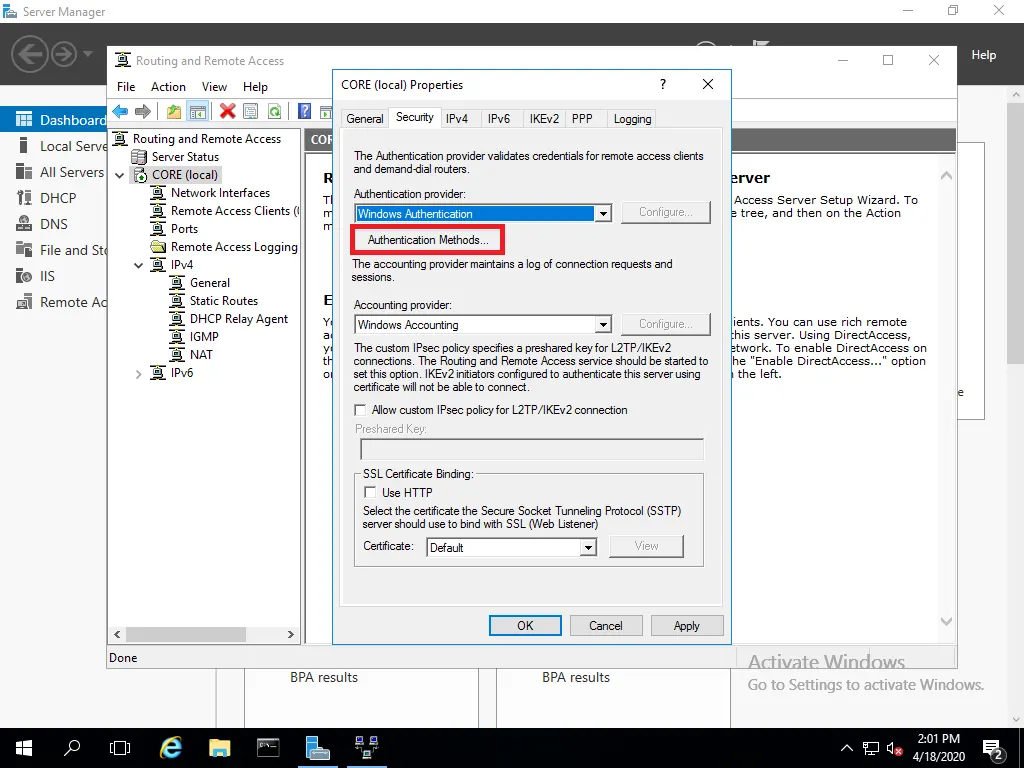The width and height of the screenshot is (1024, 768).
Task: Click the Forward arrow in RRAS toolbar
Action: click(x=142, y=112)
